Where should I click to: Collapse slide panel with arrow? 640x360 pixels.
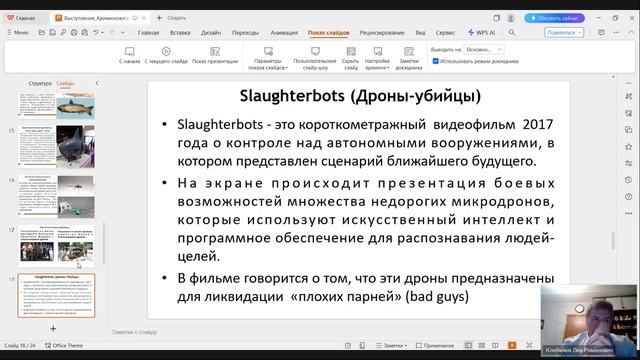click(x=97, y=83)
